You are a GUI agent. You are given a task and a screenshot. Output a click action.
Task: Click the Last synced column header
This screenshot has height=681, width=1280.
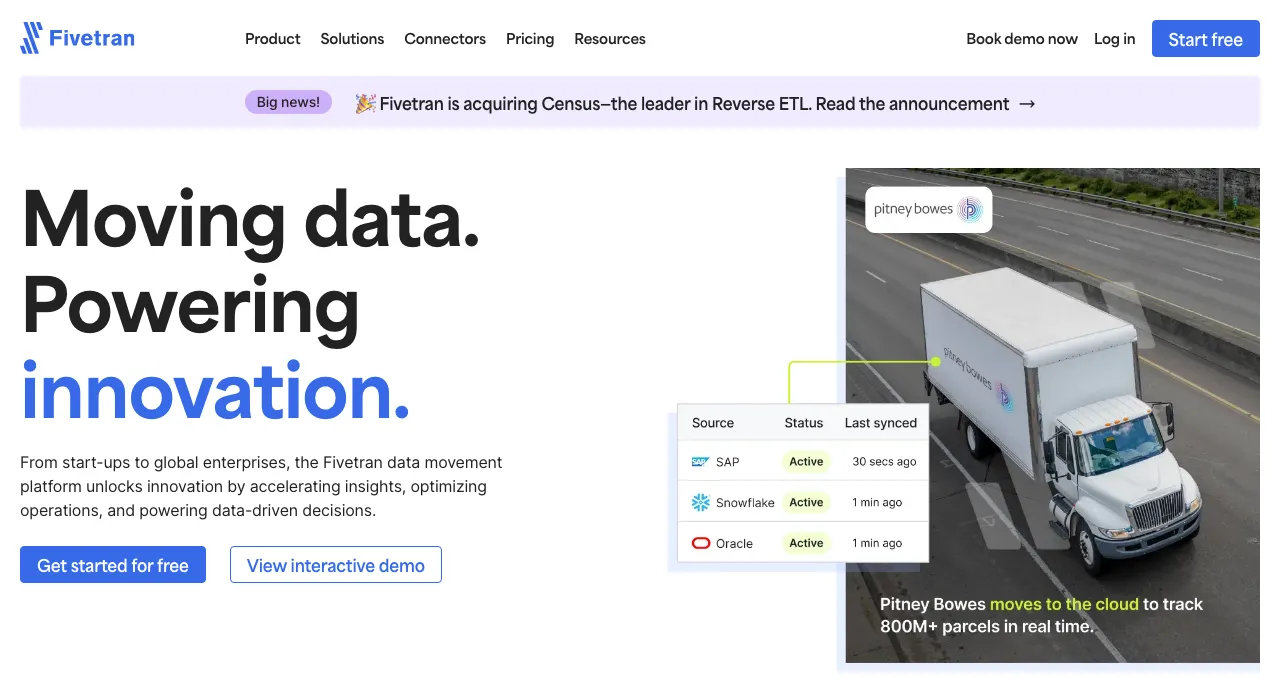pyautogui.click(x=881, y=423)
